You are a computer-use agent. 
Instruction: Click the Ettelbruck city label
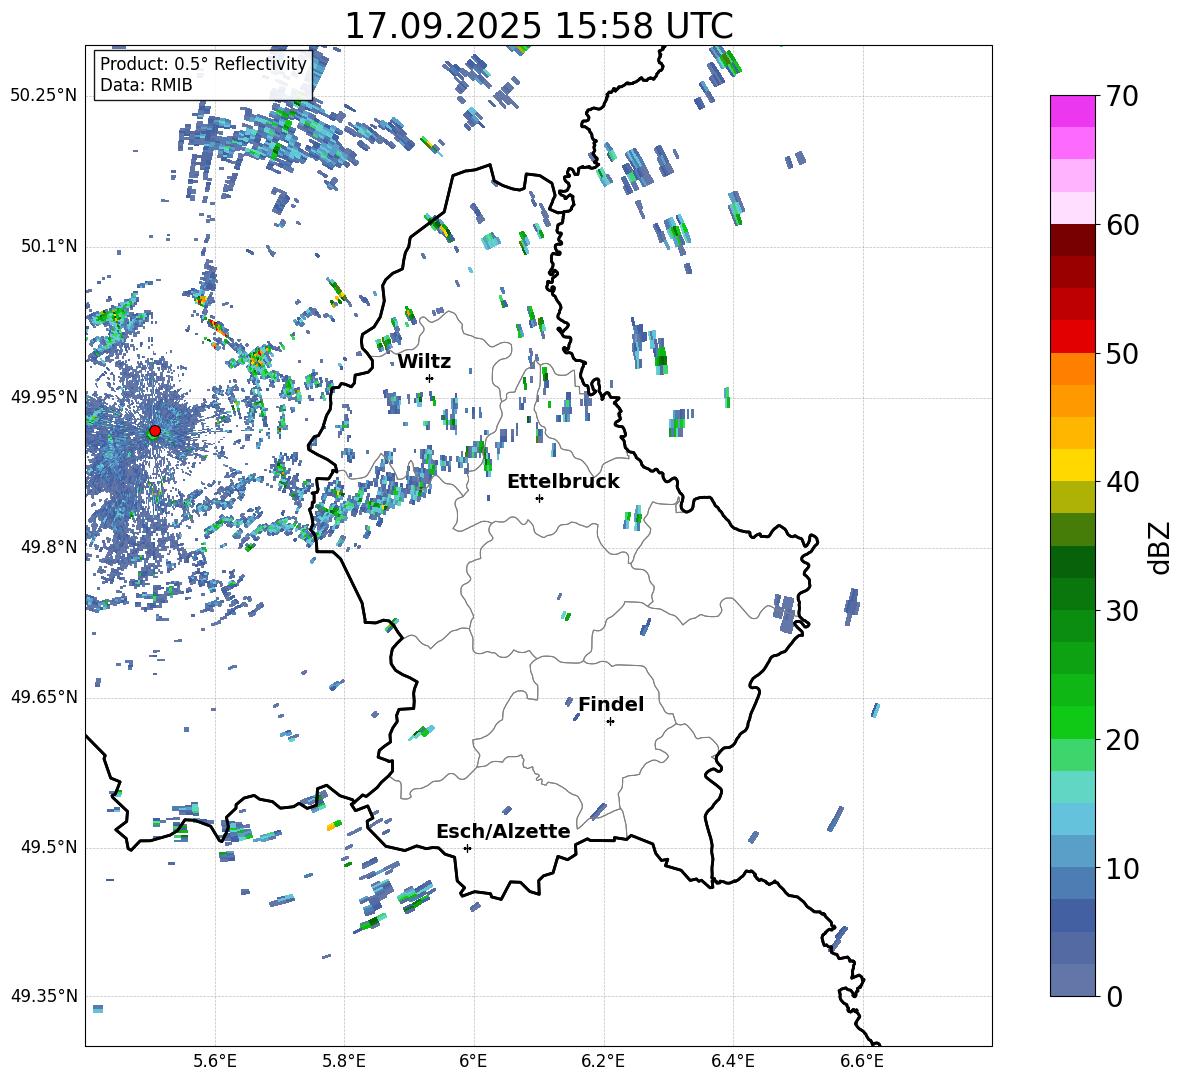coord(563,482)
